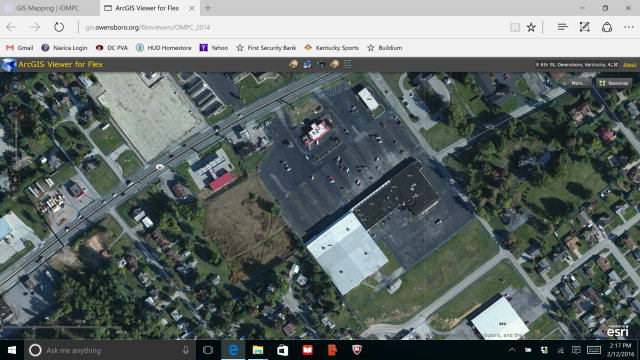Viewport: 640px width, 360px height.
Task: Open the legend list widget icon
Action: (348, 64)
